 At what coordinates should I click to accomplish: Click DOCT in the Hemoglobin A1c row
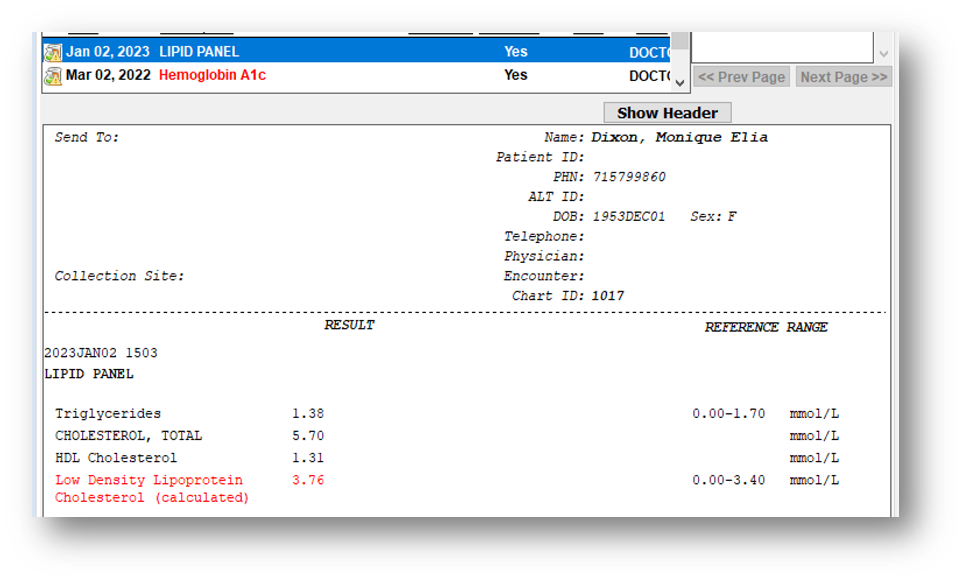point(649,76)
